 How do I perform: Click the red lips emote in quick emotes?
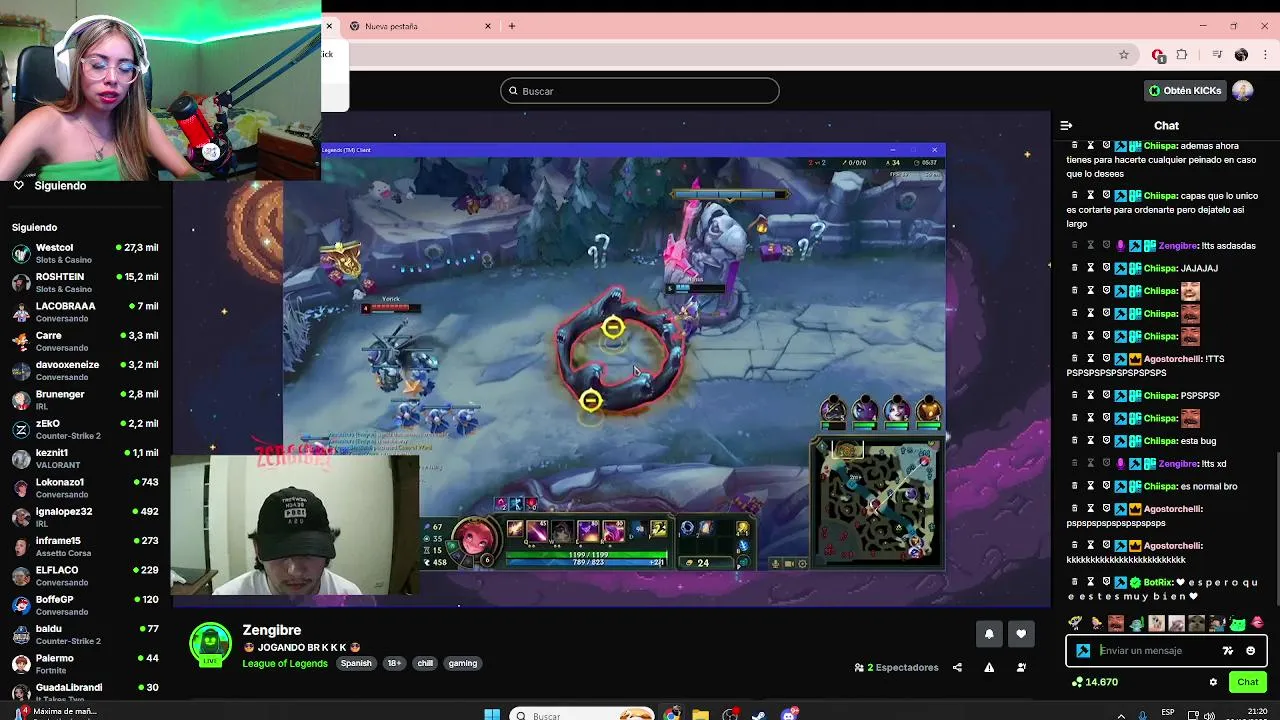click(x=1257, y=623)
